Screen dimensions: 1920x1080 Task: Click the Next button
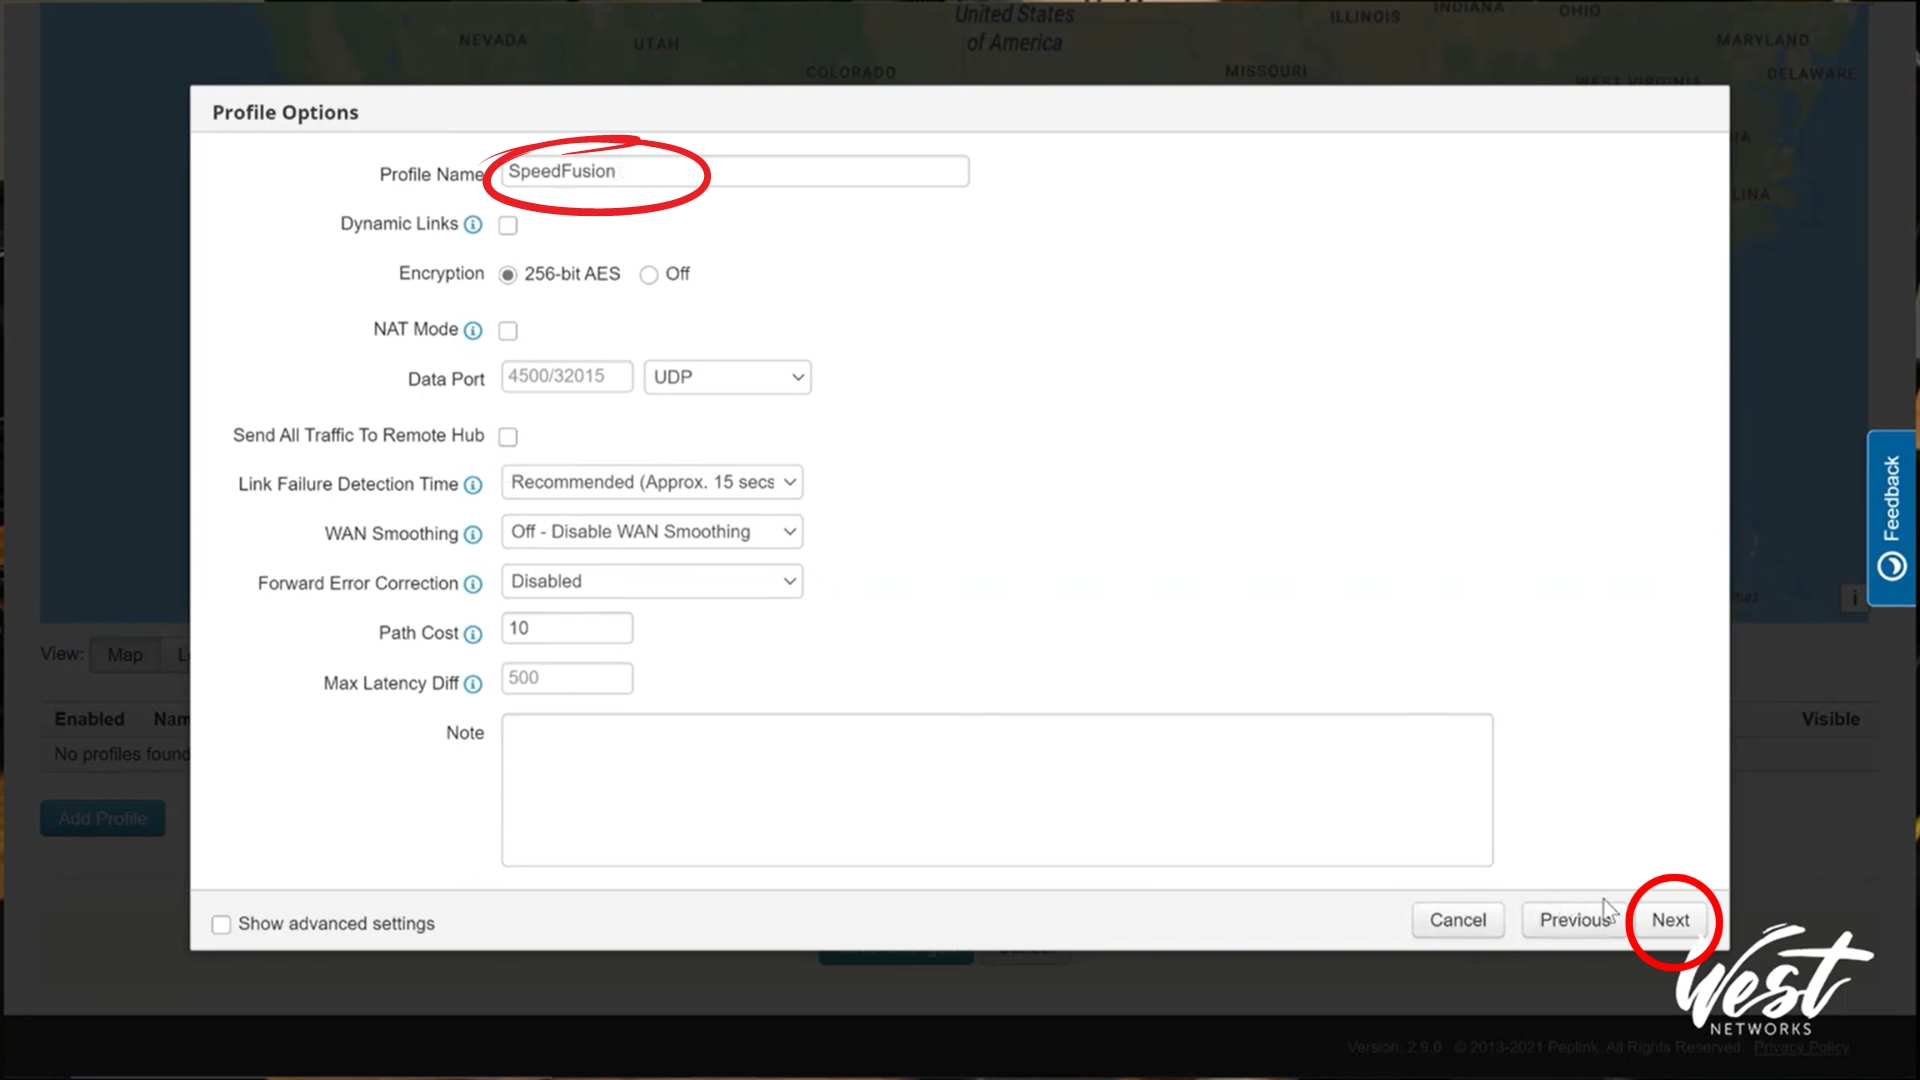point(1670,920)
